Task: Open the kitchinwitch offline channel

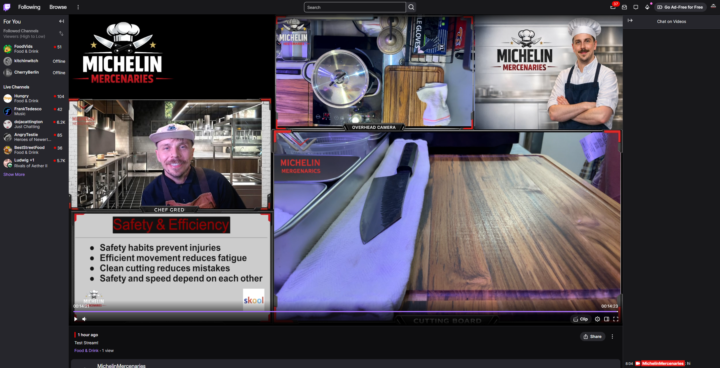Action: click(34, 61)
